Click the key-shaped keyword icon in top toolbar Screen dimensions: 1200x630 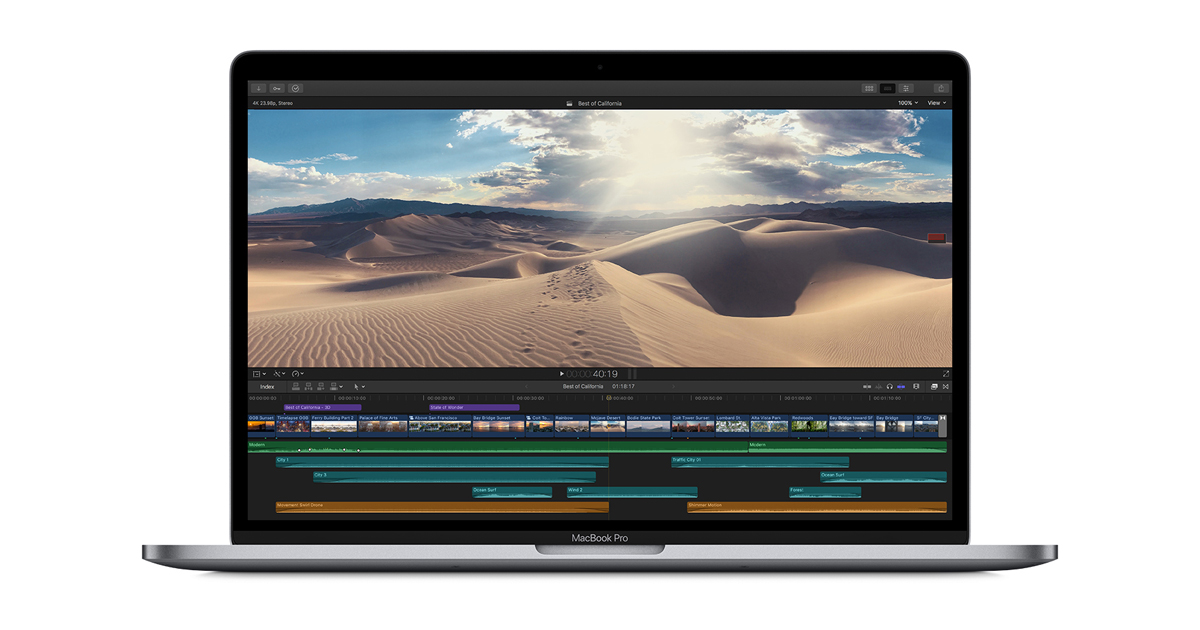(277, 87)
